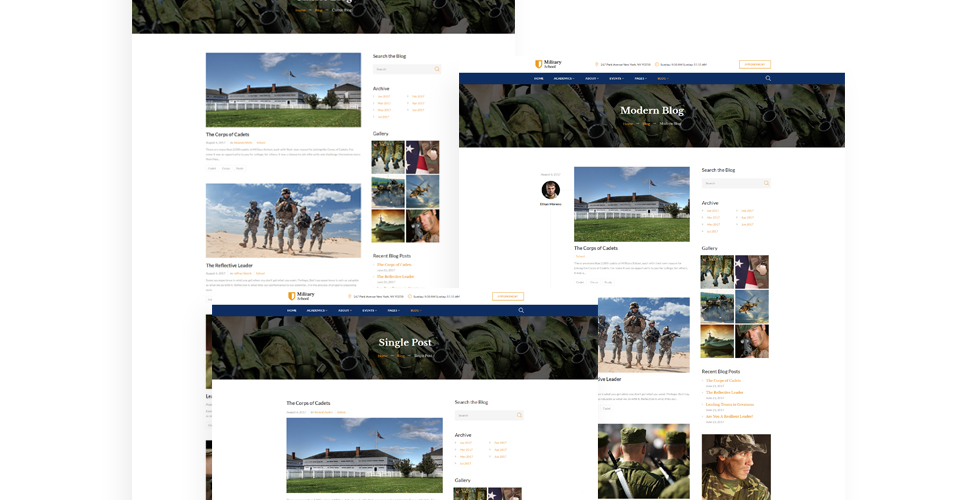Click desert soldiers post image on Modern Blog
This screenshot has width=965, height=500.
click(644, 335)
